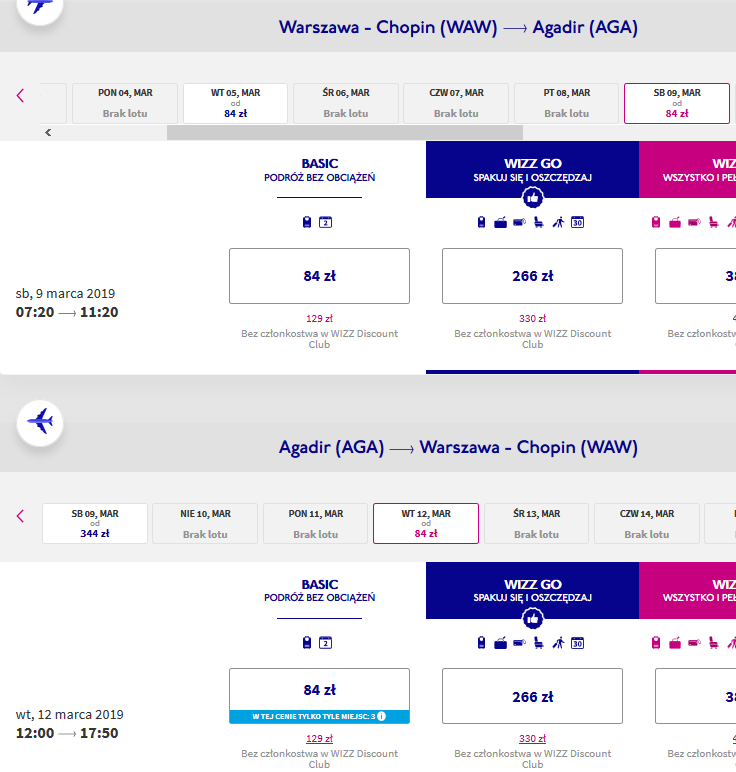Select outbound date PT 08, MAR
Screen dimensions: 736x772
(x=566, y=103)
